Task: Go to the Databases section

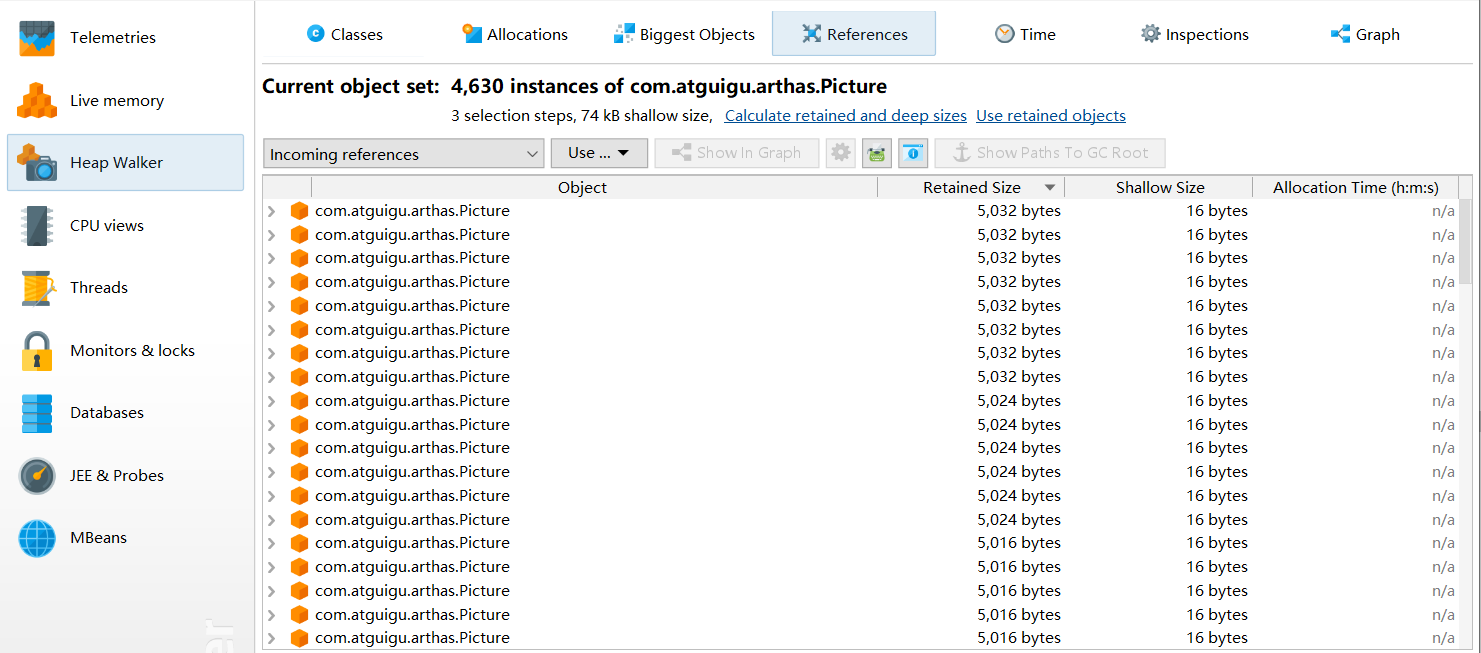Action: [106, 413]
